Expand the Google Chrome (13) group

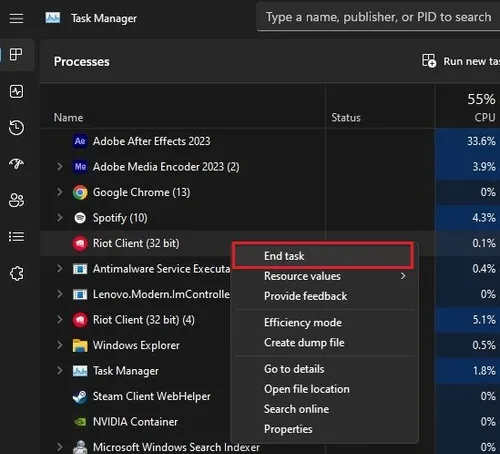[60, 192]
